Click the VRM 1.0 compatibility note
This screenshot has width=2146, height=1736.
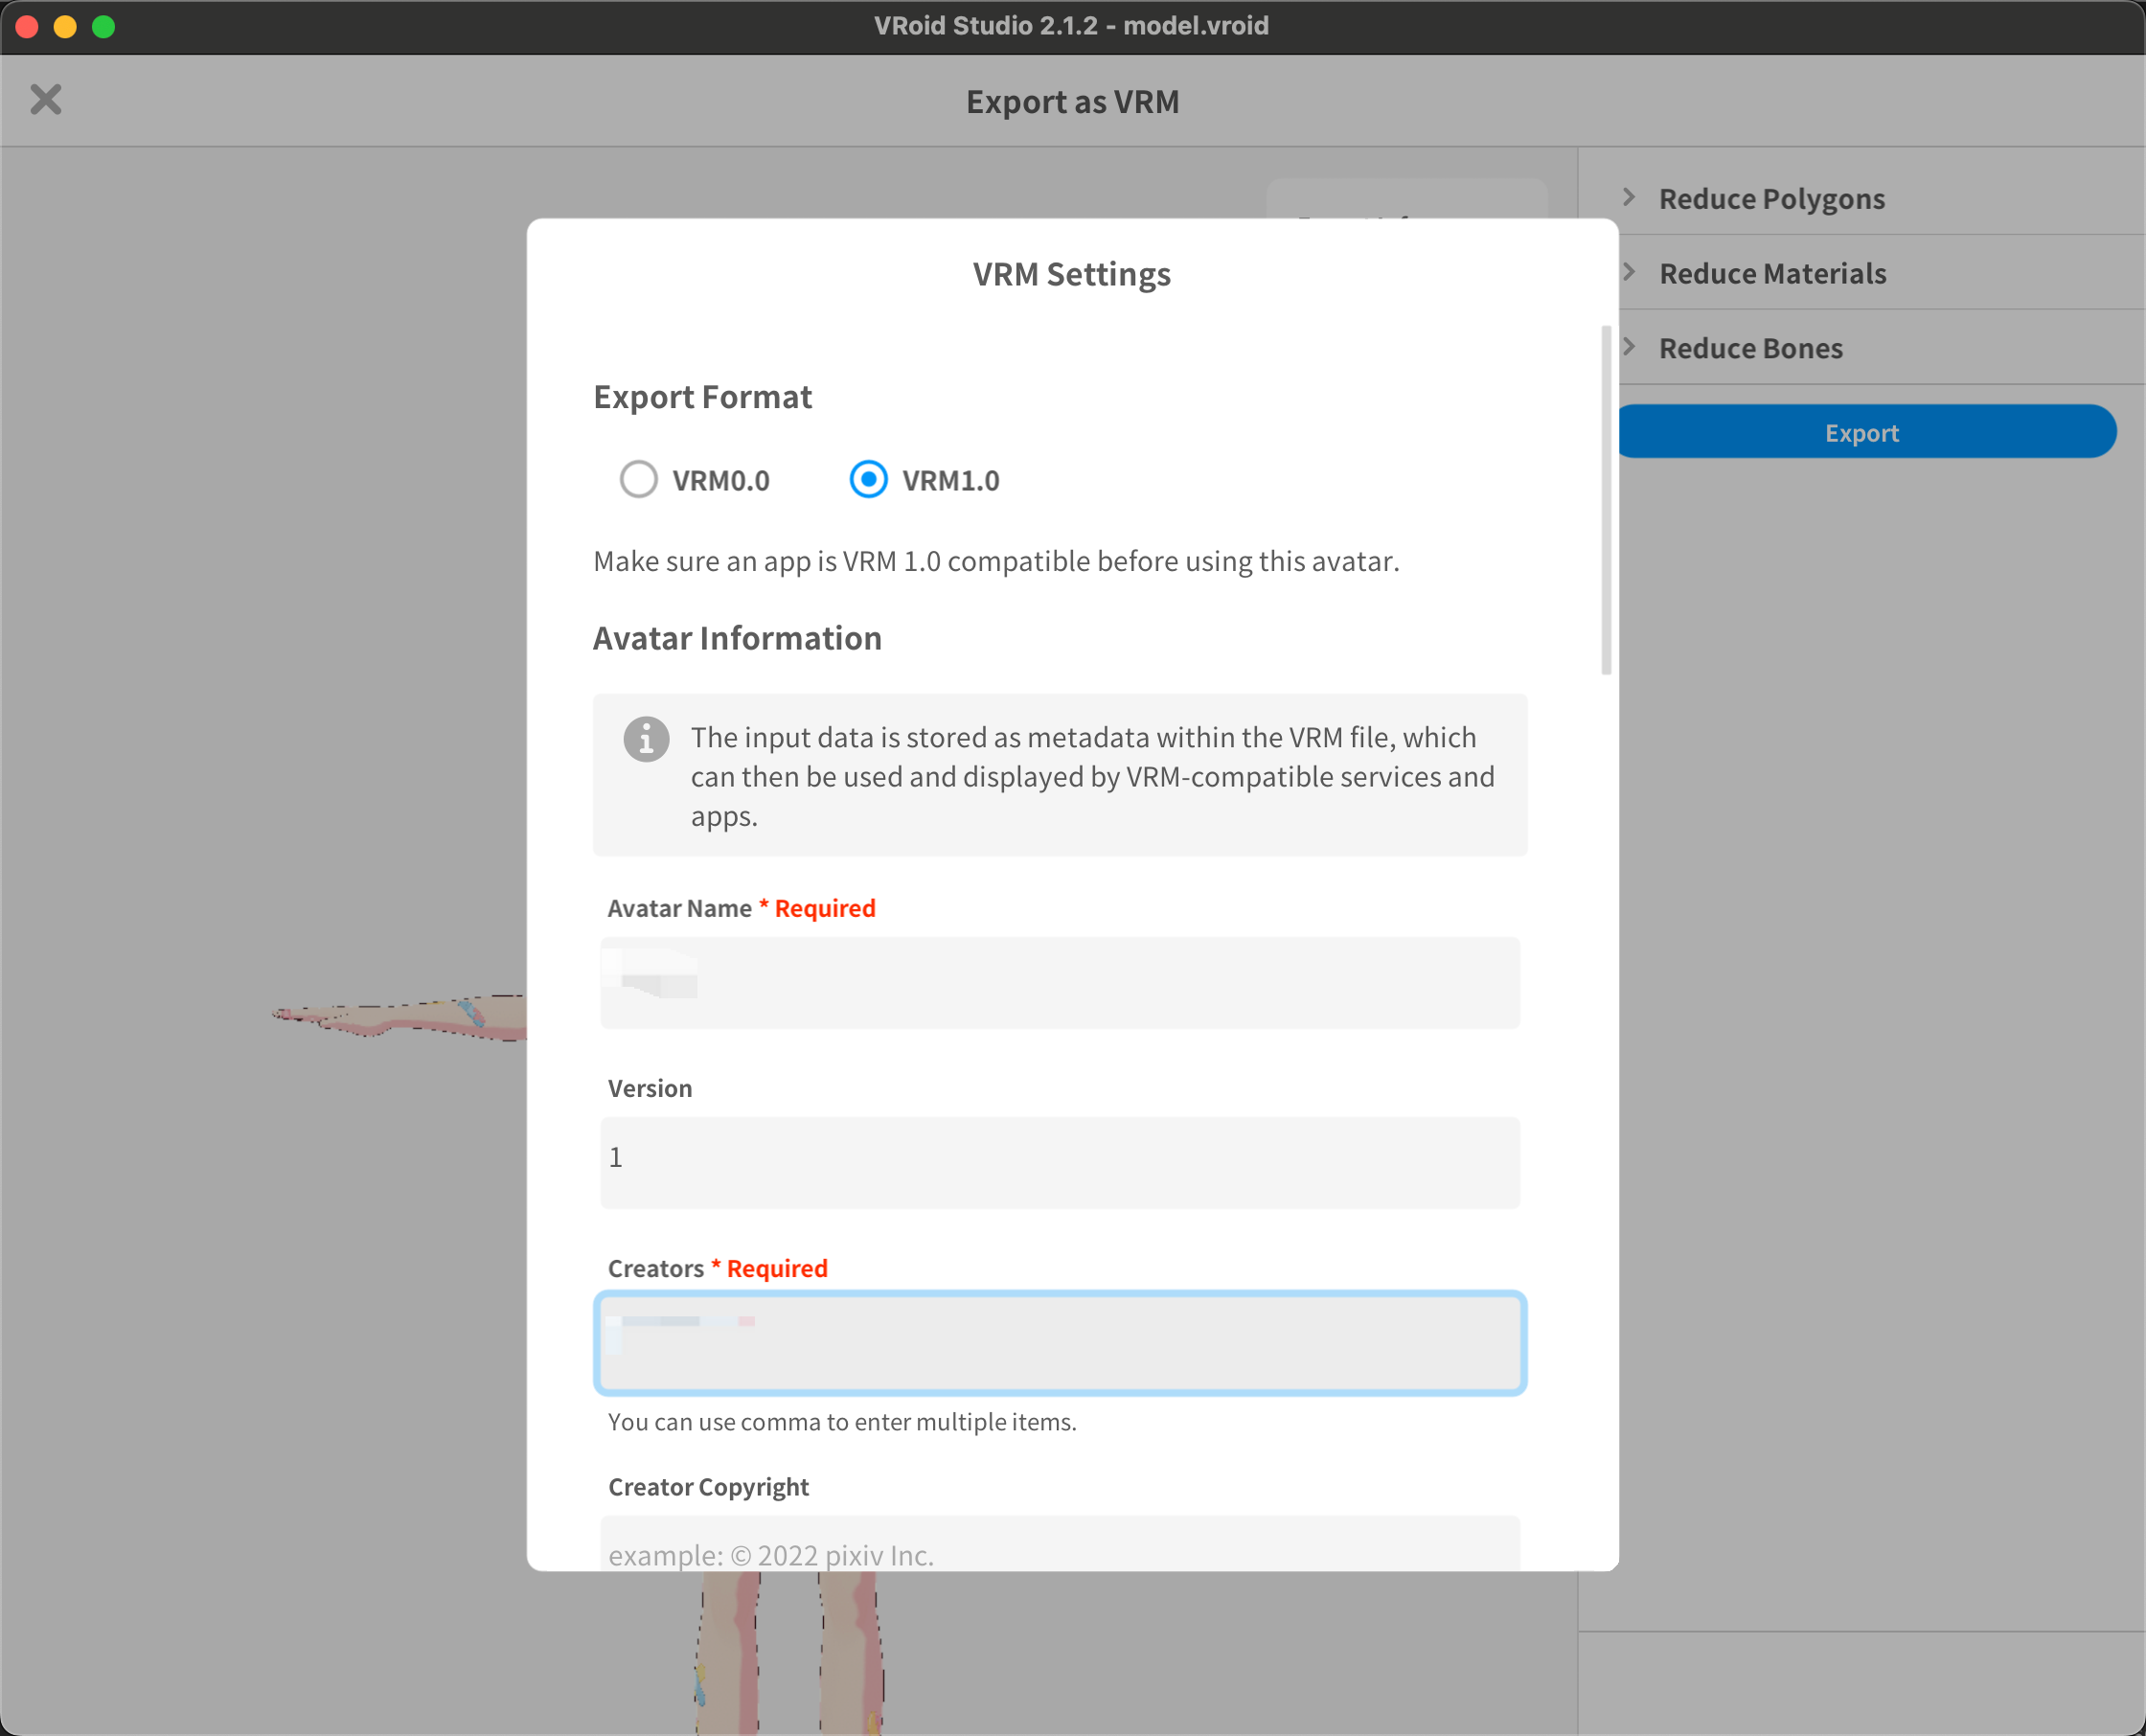pyautogui.click(x=996, y=562)
